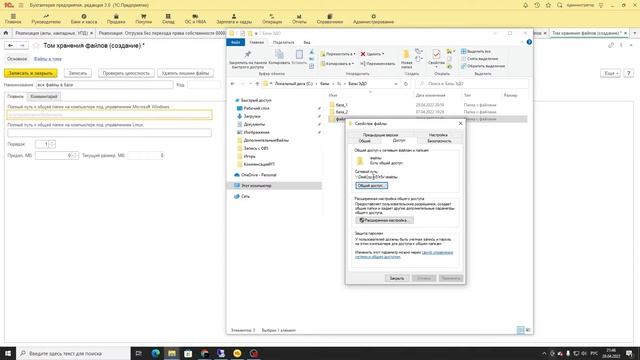Switch to Вид tab in Explorer
The width and height of the screenshot is (640, 360).
[307, 42]
